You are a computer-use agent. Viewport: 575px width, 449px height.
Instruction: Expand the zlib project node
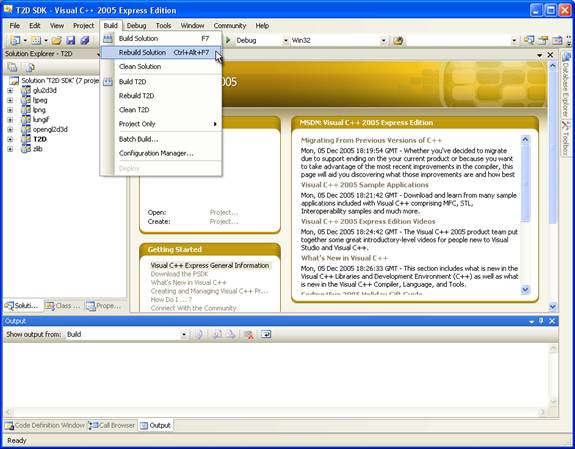point(10,149)
